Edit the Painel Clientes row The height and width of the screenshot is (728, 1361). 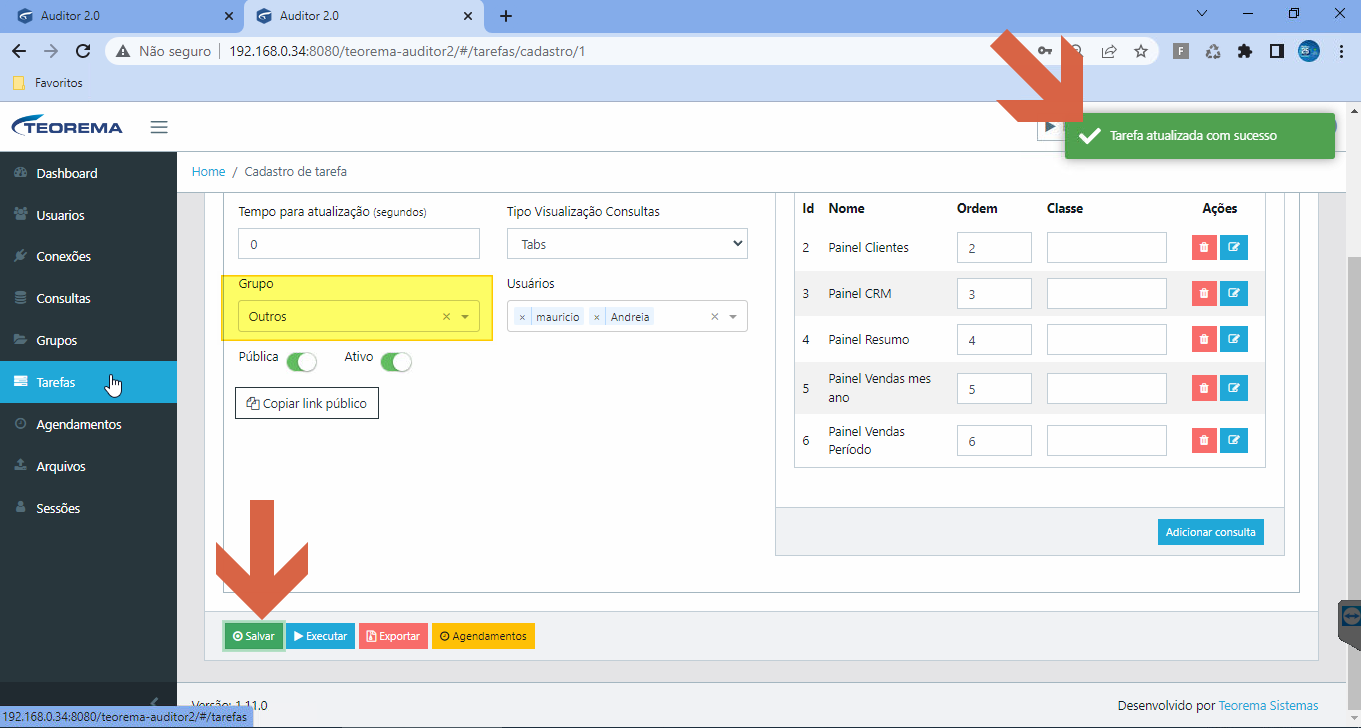point(1234,248)
